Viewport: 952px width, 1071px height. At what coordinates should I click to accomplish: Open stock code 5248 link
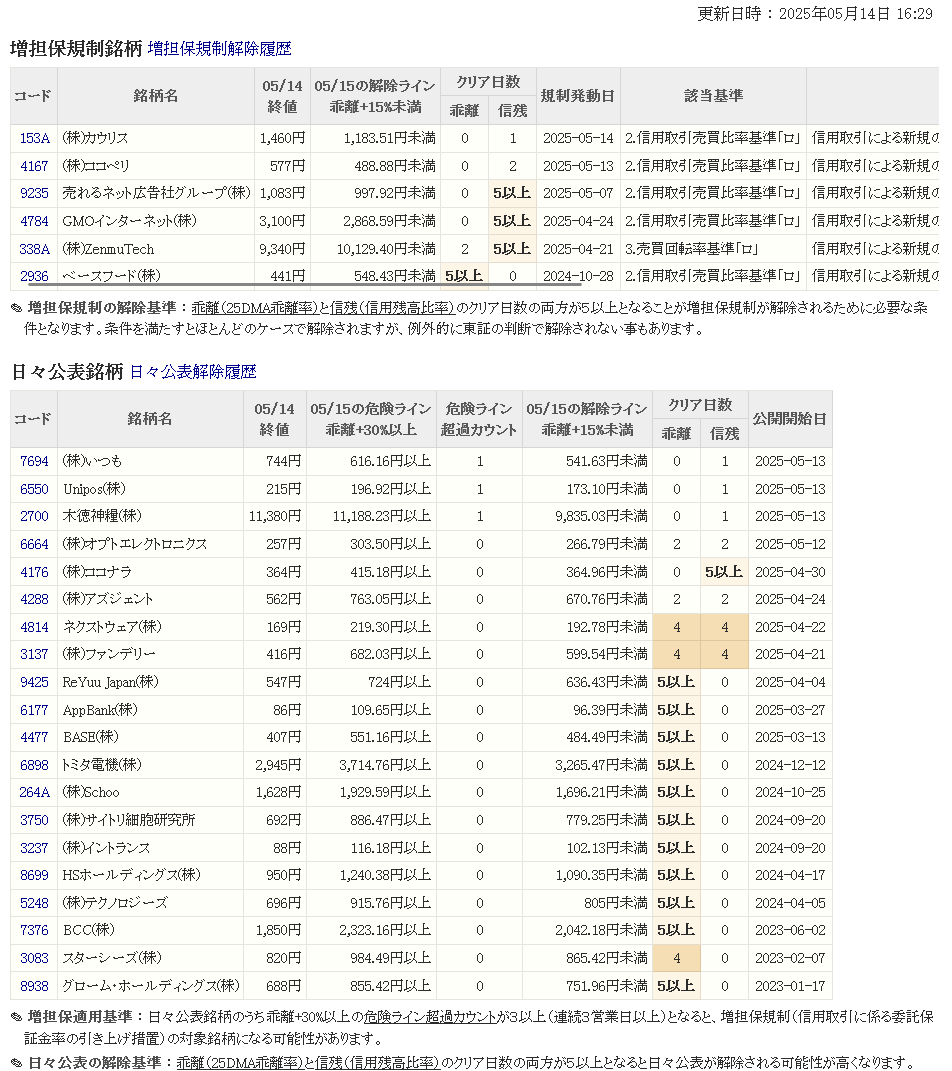(34, 903)
